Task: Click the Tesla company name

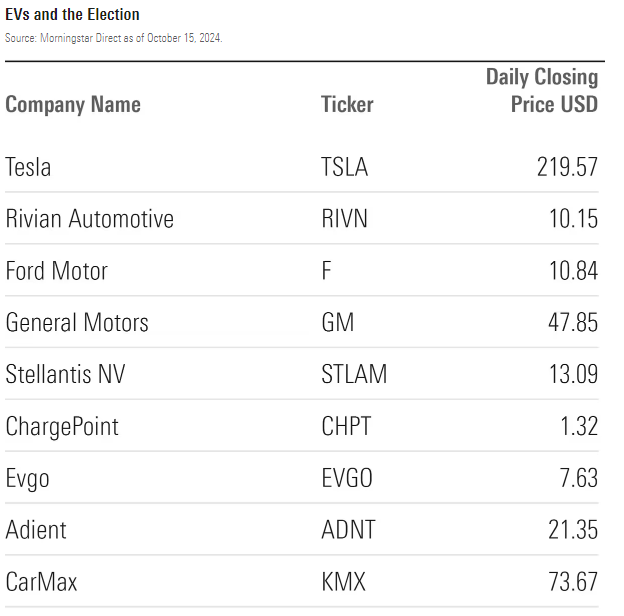Action: click(28, 167)
